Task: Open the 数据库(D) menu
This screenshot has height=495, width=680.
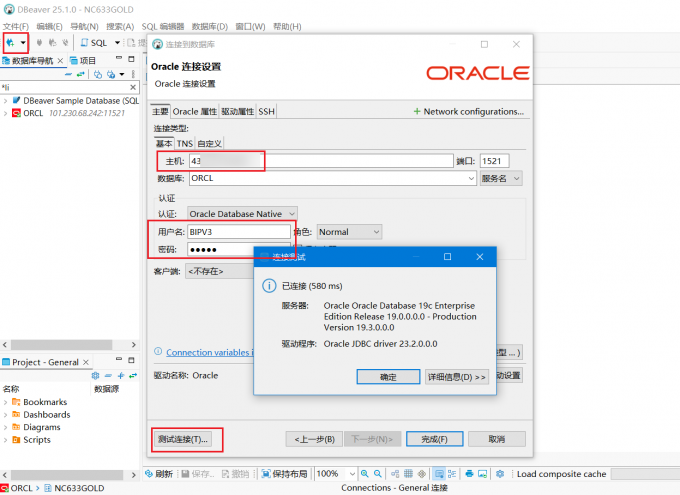Action: point(209,26)
